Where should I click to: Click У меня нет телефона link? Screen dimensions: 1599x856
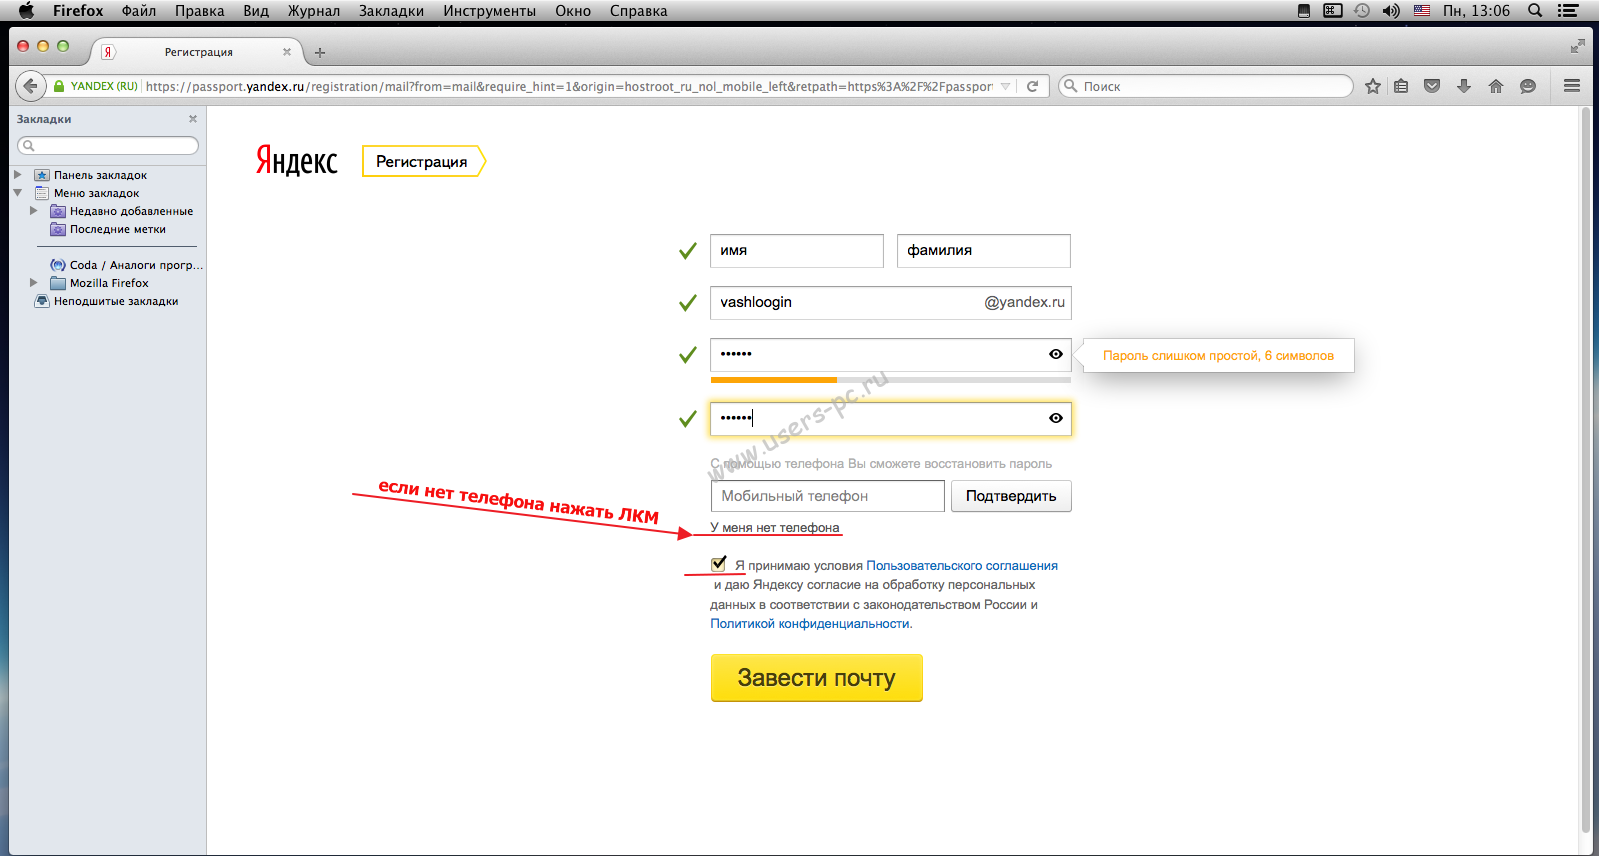pos(775,527)
